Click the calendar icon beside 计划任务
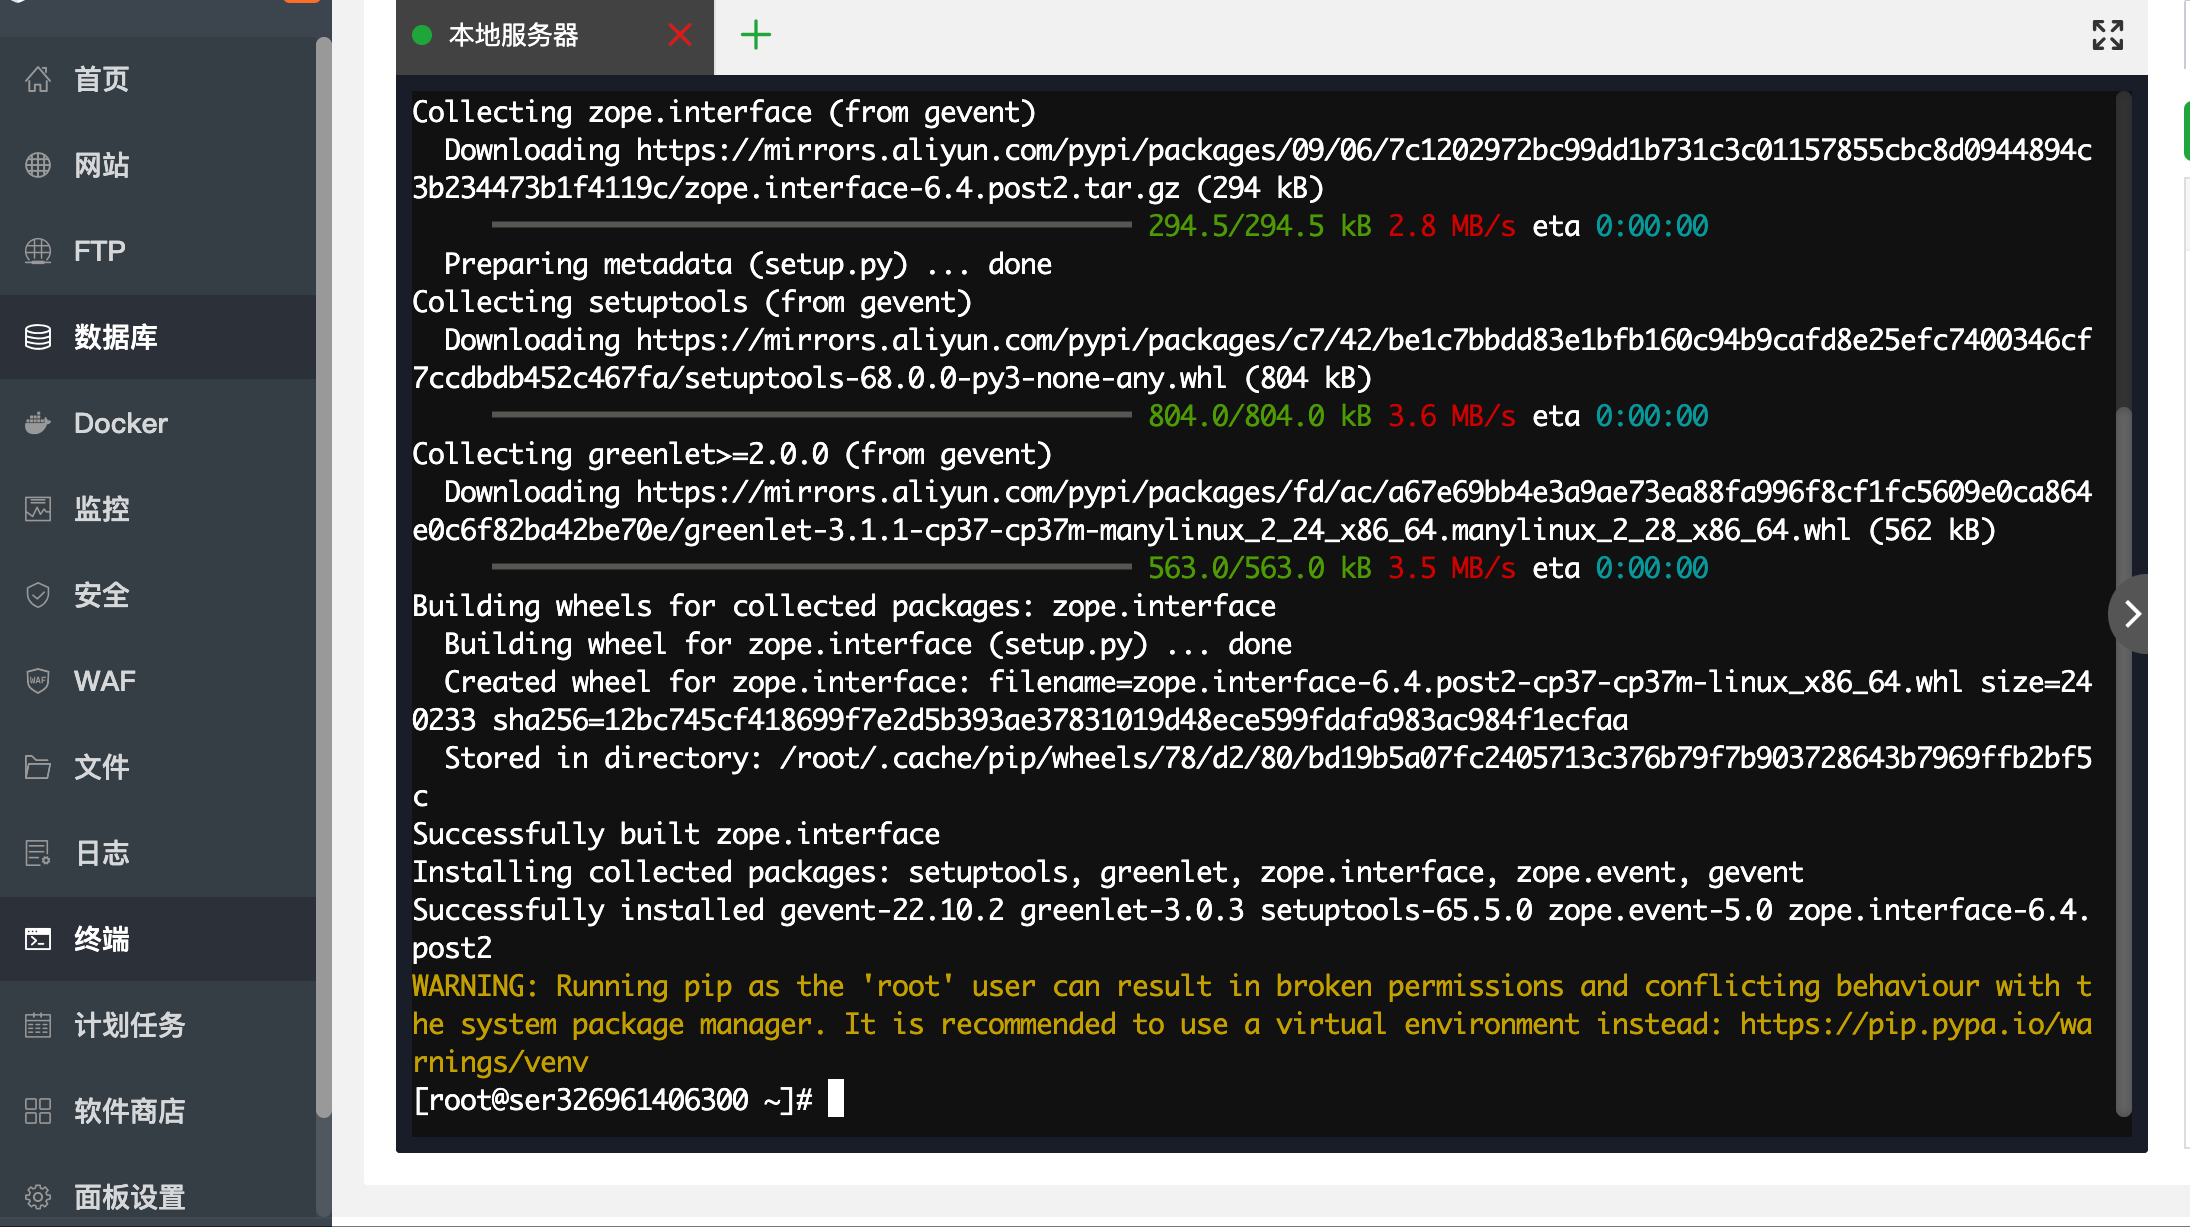 click(38, 1025)
